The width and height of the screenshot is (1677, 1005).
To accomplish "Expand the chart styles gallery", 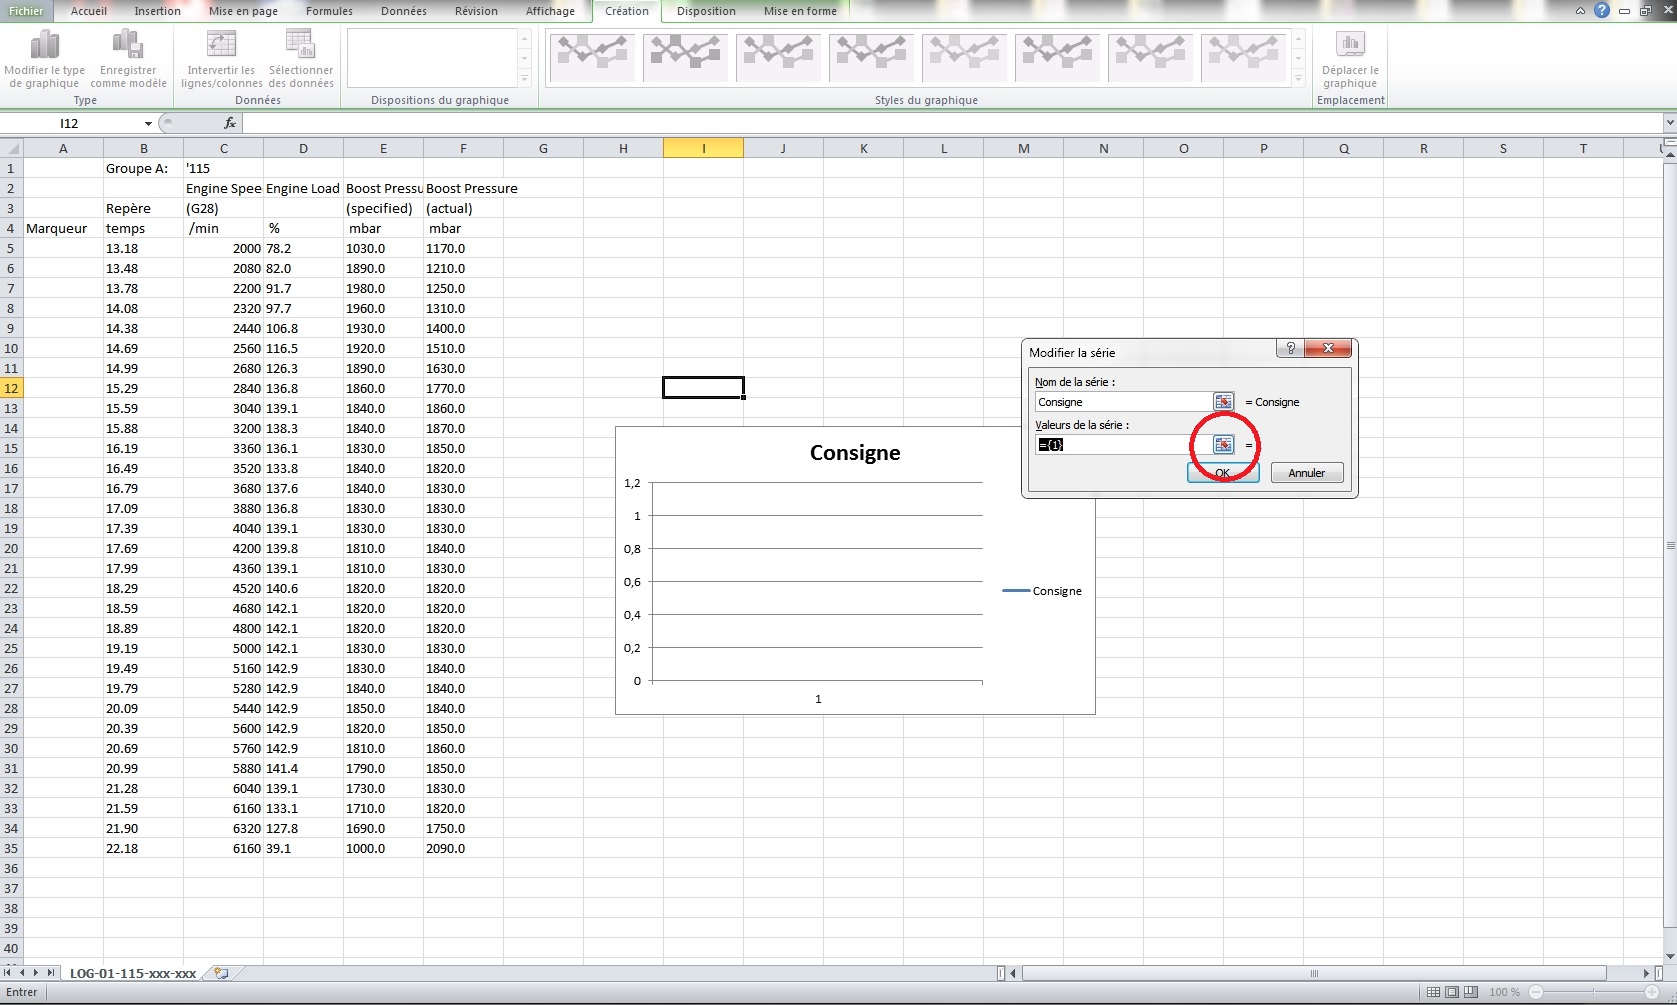I will 1298,78.
